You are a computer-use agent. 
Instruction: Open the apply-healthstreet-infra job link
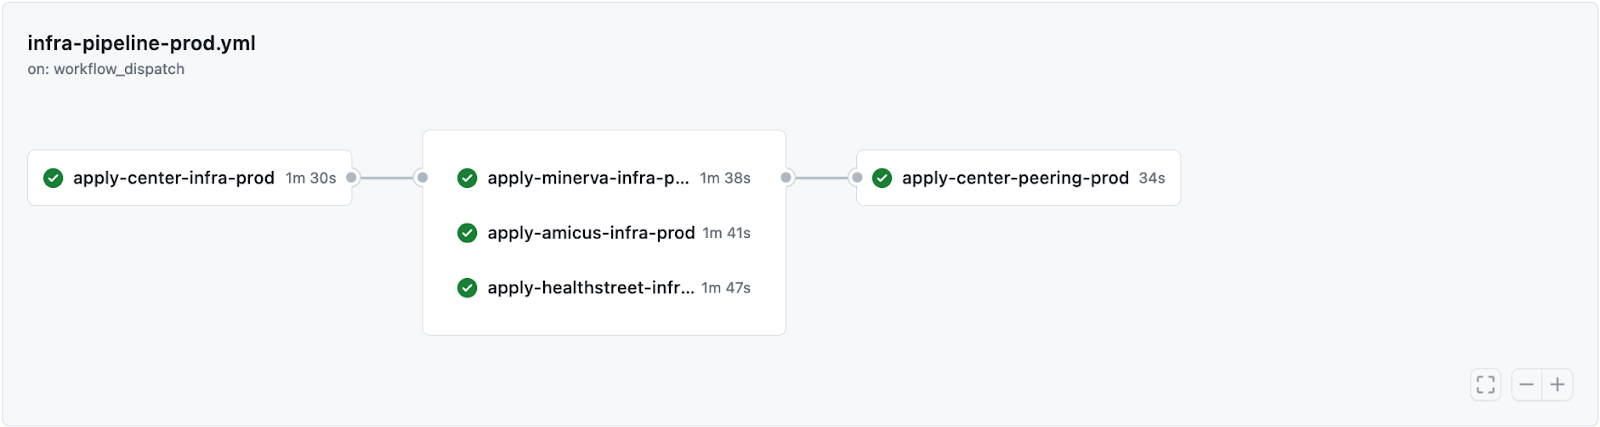(590, 288)
